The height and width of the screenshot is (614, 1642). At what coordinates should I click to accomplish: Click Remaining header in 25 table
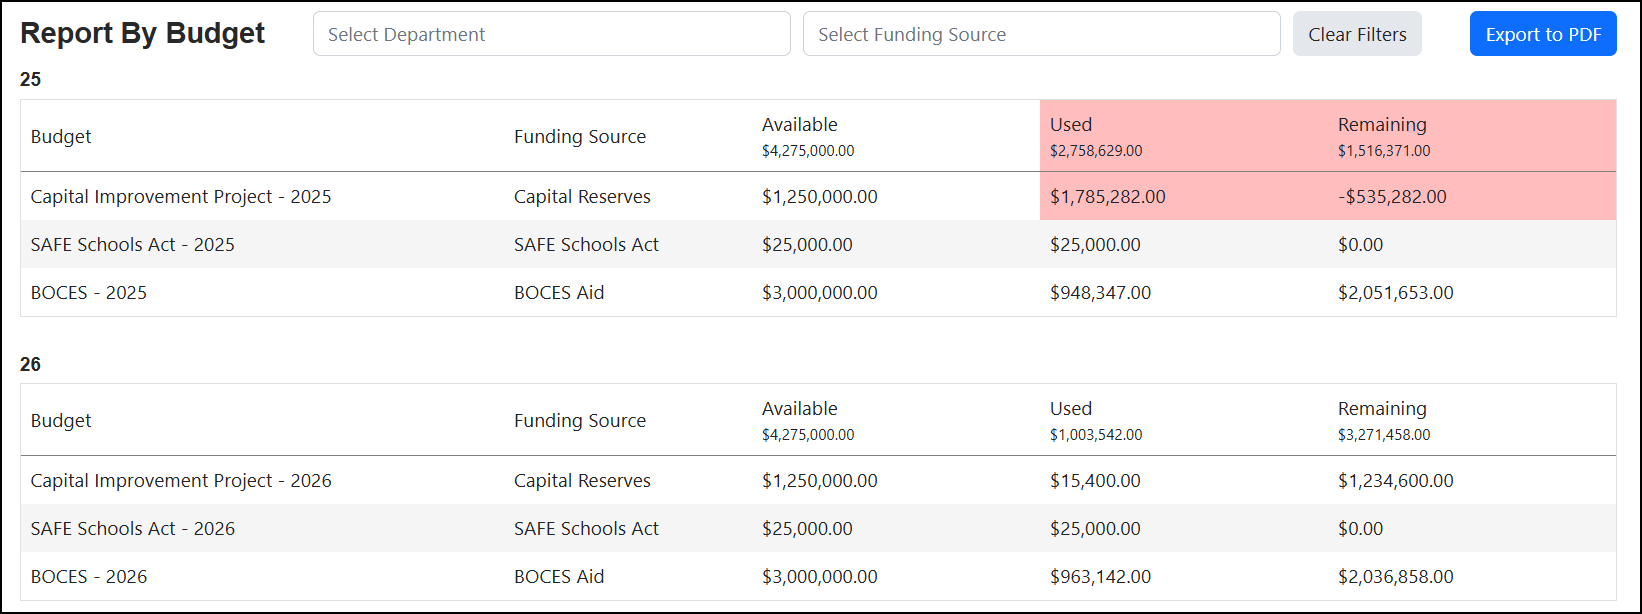(1382, 125)
